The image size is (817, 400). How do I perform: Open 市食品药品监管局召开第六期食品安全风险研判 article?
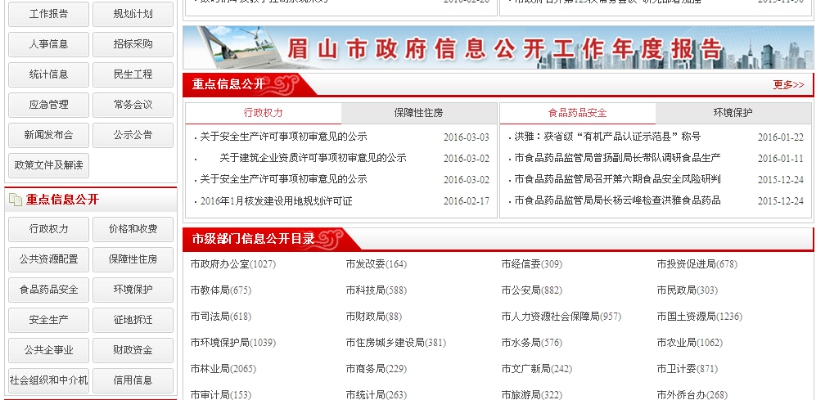[617, 180]
